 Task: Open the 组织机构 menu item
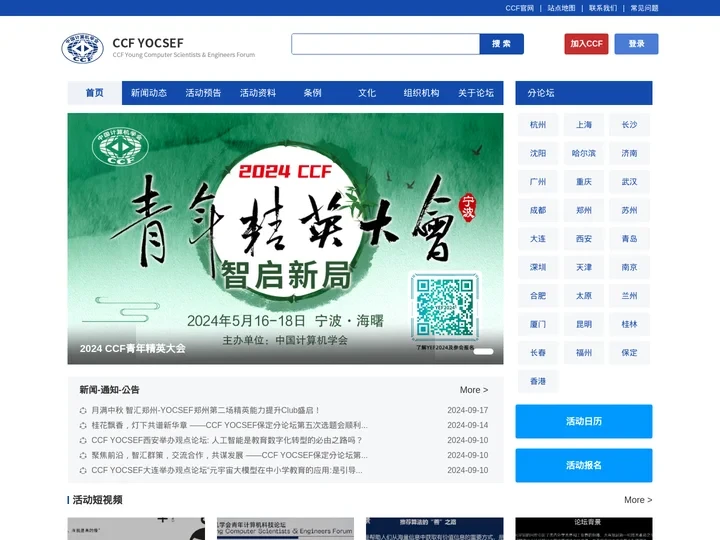(422, 93)
